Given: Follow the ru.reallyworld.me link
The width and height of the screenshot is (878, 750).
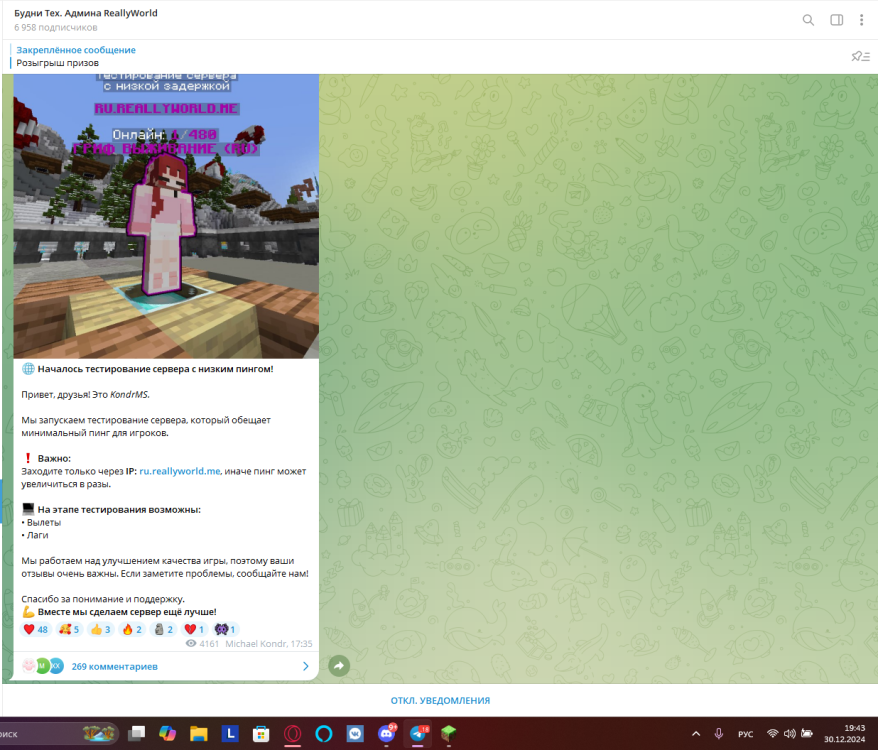Looking at the screenshot, I should tap(180, 471).
